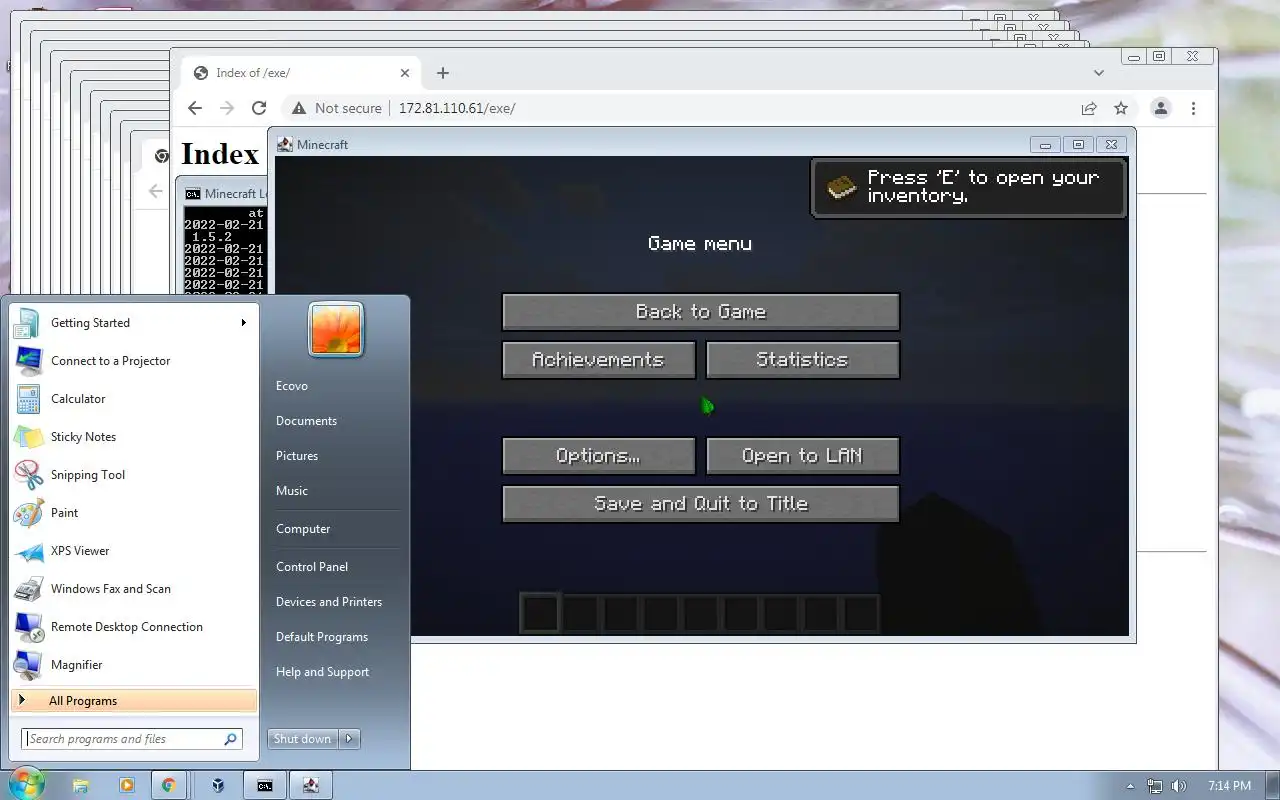Open the Statistics screen
The image size is (1280, 800).
coord(802,359)
